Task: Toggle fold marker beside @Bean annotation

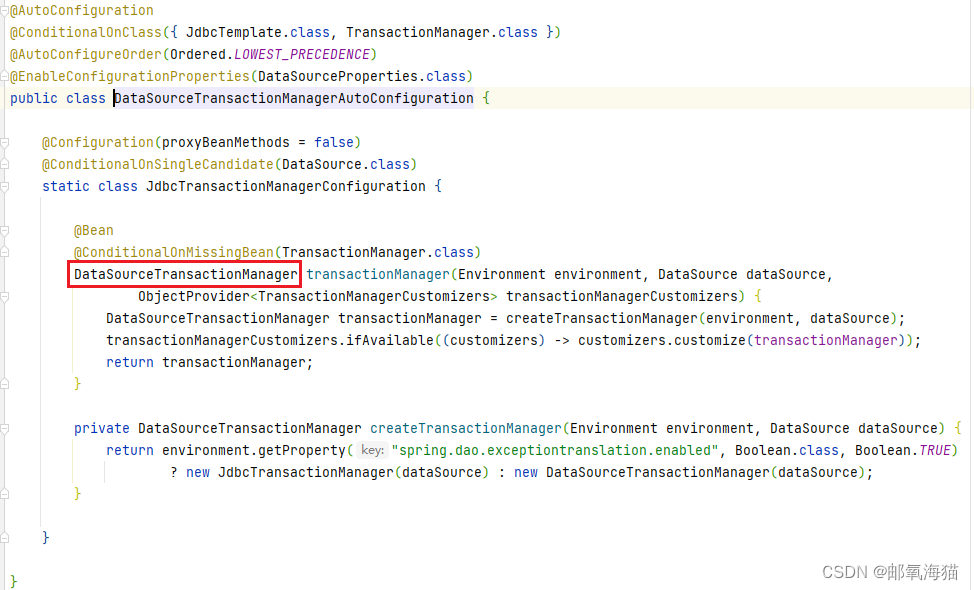Action: tap(4, 230)
